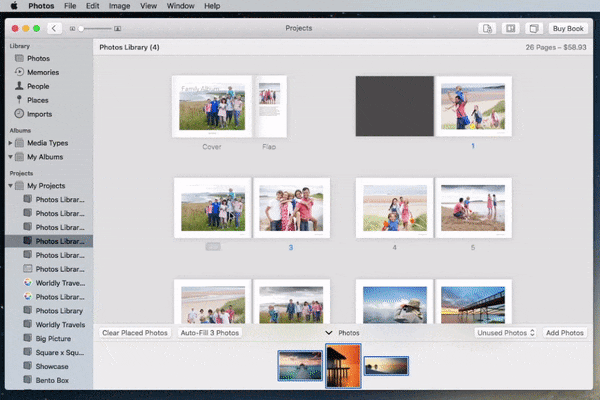Select the dark blank inside cover page
The image size is (600, 400).
coord(395,106)
